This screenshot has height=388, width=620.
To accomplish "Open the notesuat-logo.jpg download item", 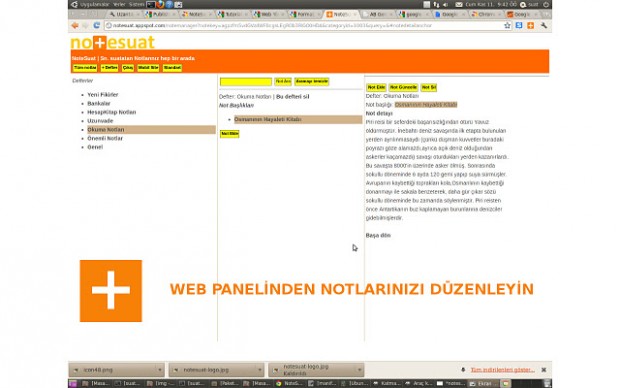I will 212,370.
